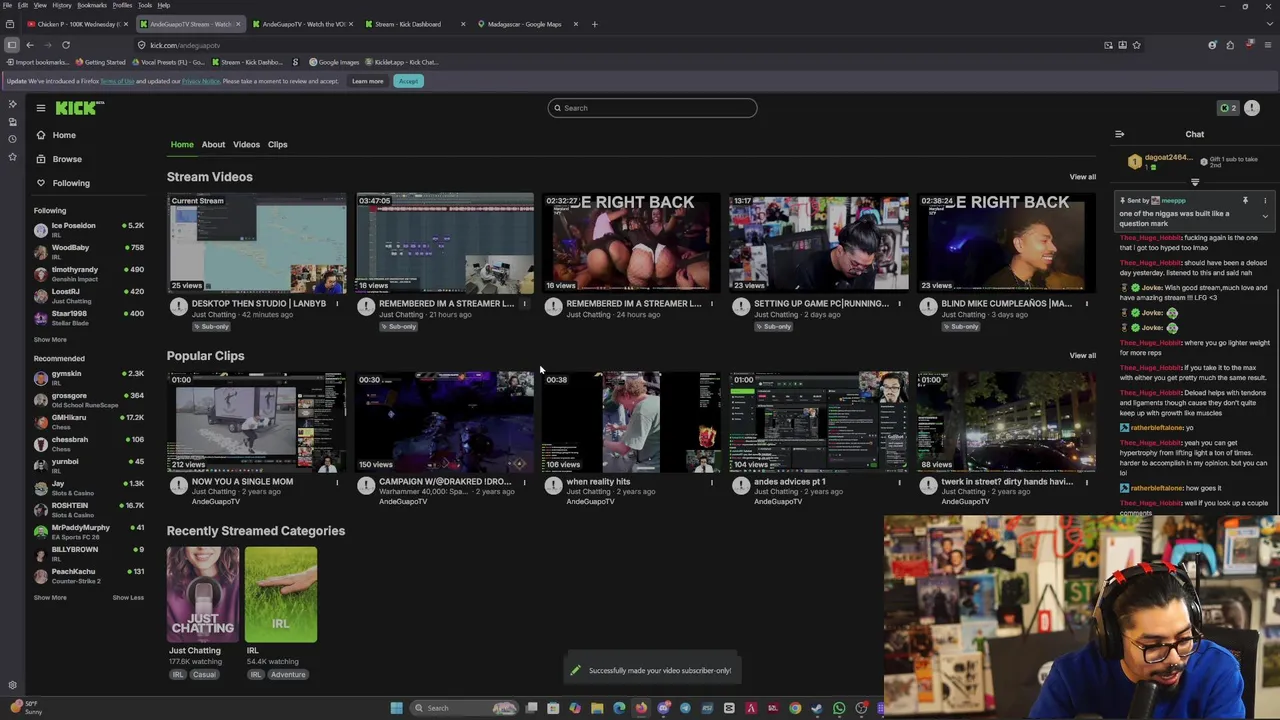Open pinned message more options
The image size is (1280, 720).
pyautogui.click(x=1265, y=201)
